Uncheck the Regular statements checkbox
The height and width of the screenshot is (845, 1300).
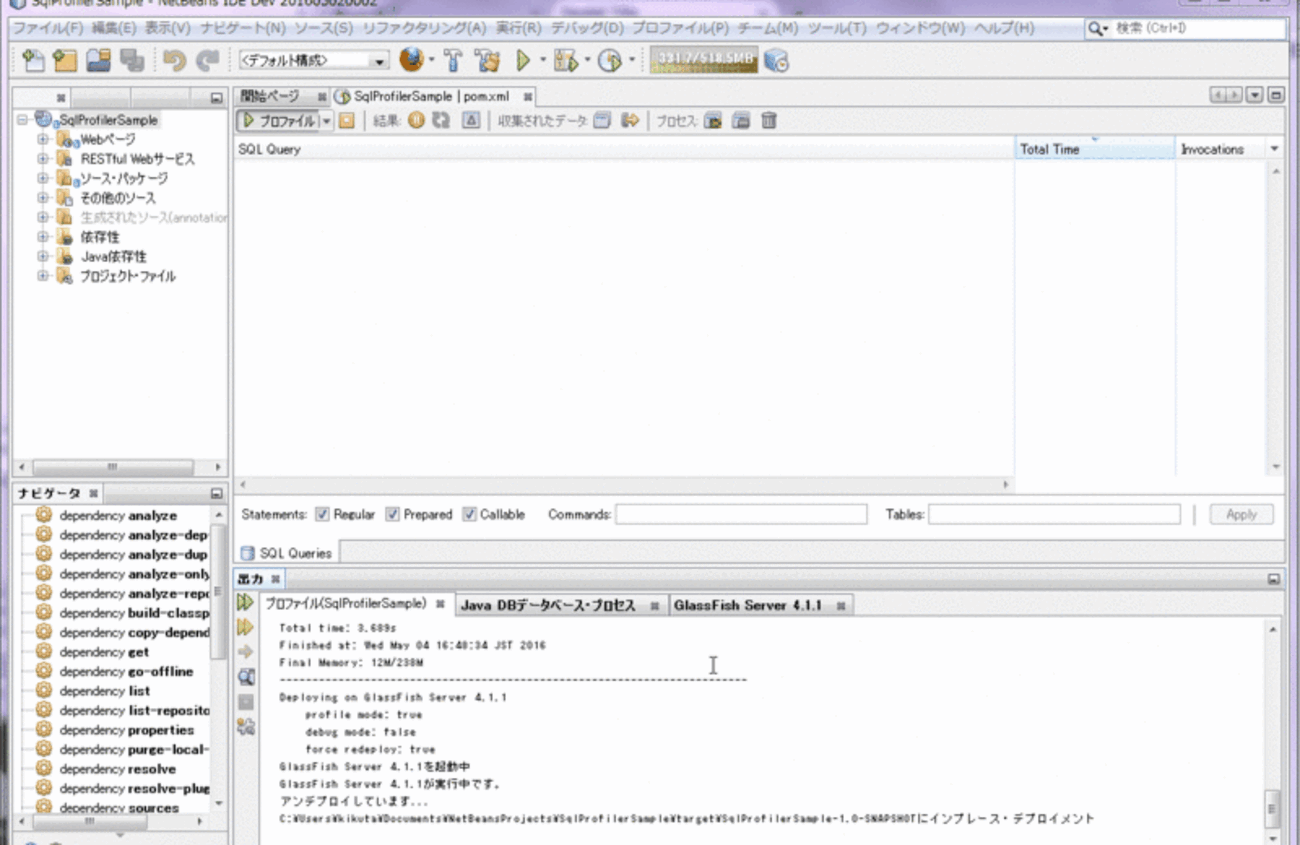pyautogui.click(x=322, y=515)
